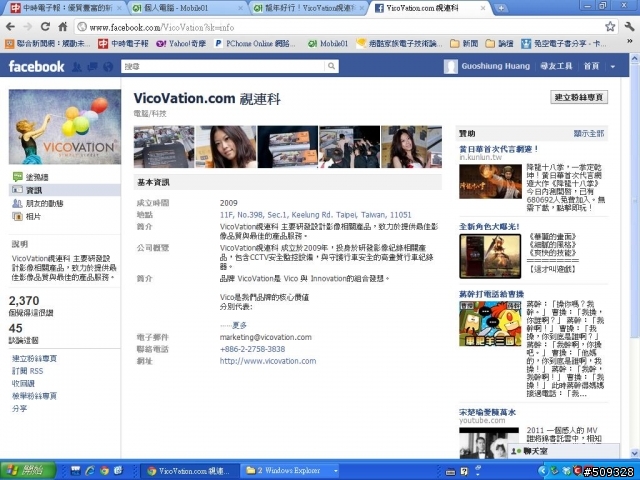
Task: Open Yahoo!奇摩 bookmark
Action: 180,43
